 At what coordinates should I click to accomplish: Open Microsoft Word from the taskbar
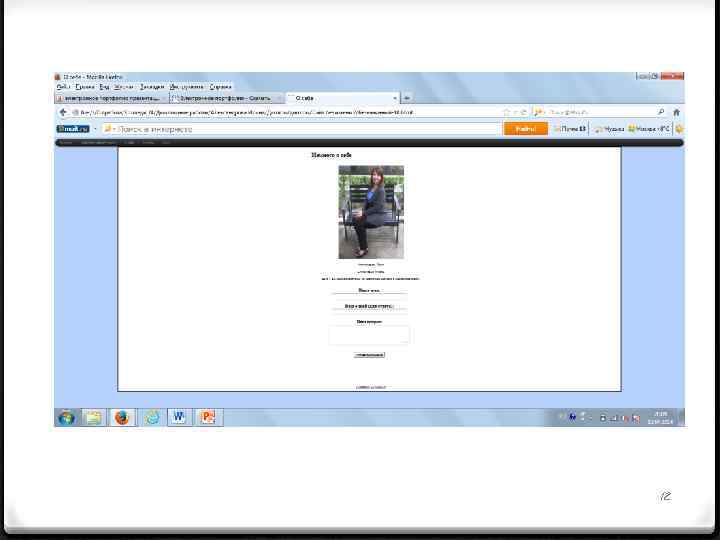179,417
